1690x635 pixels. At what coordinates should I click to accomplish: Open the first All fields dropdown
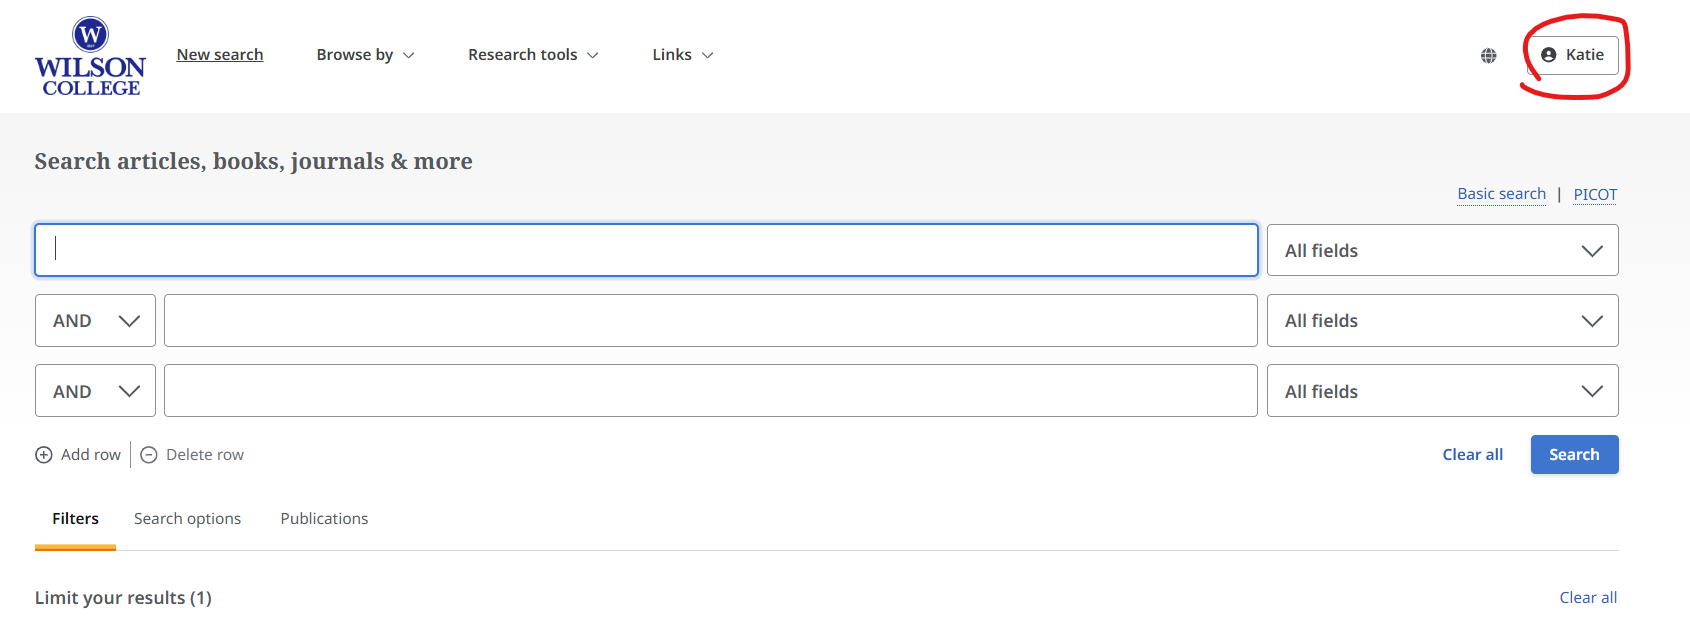point(1442,250)
